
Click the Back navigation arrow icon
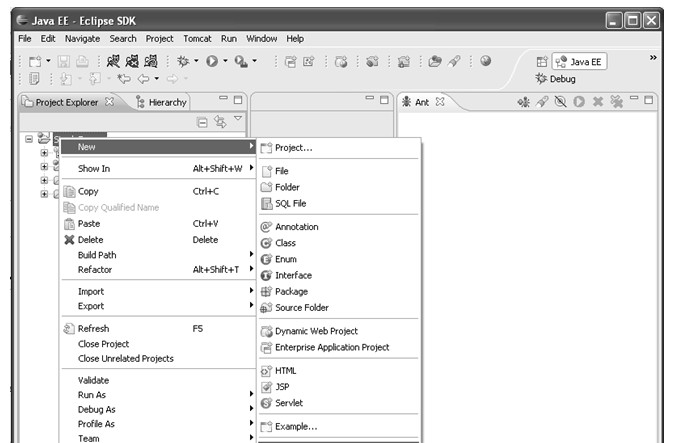tap(143, 79)
